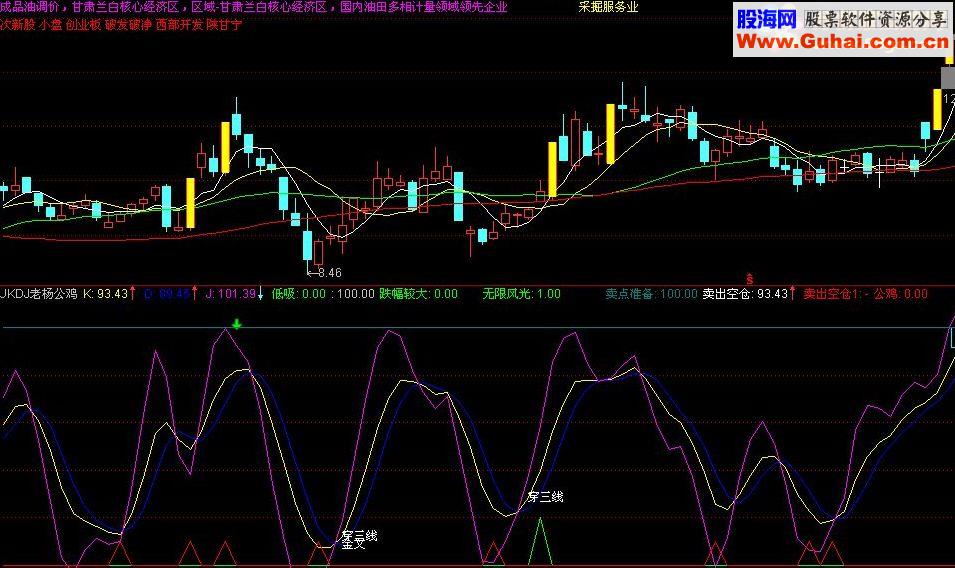Click the blue D: 89.45 value

(167, 294)
